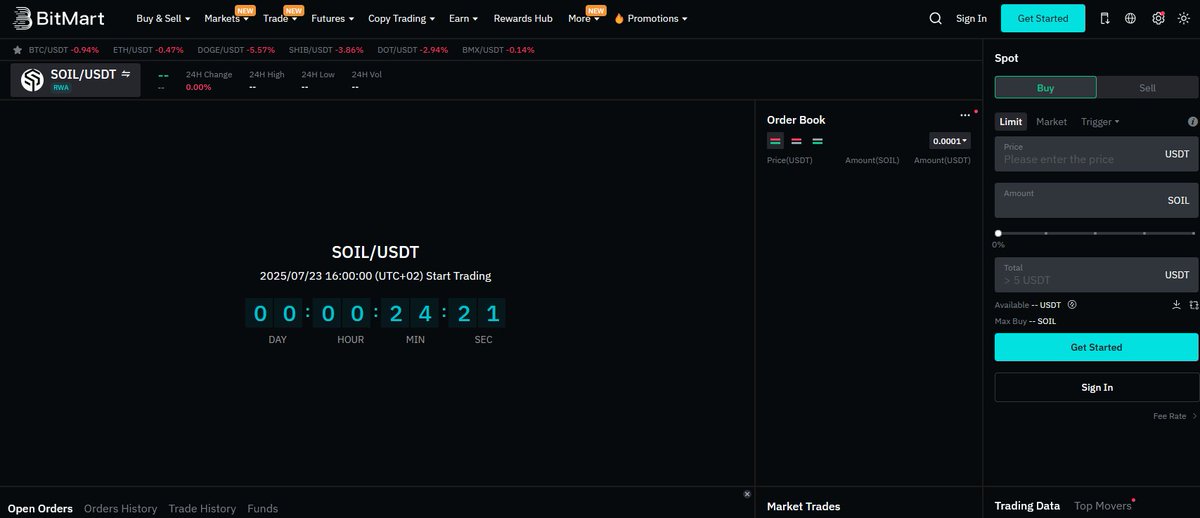Click the Order Book heading
This screenshot has height=518, width=1200.
(796, 120)
